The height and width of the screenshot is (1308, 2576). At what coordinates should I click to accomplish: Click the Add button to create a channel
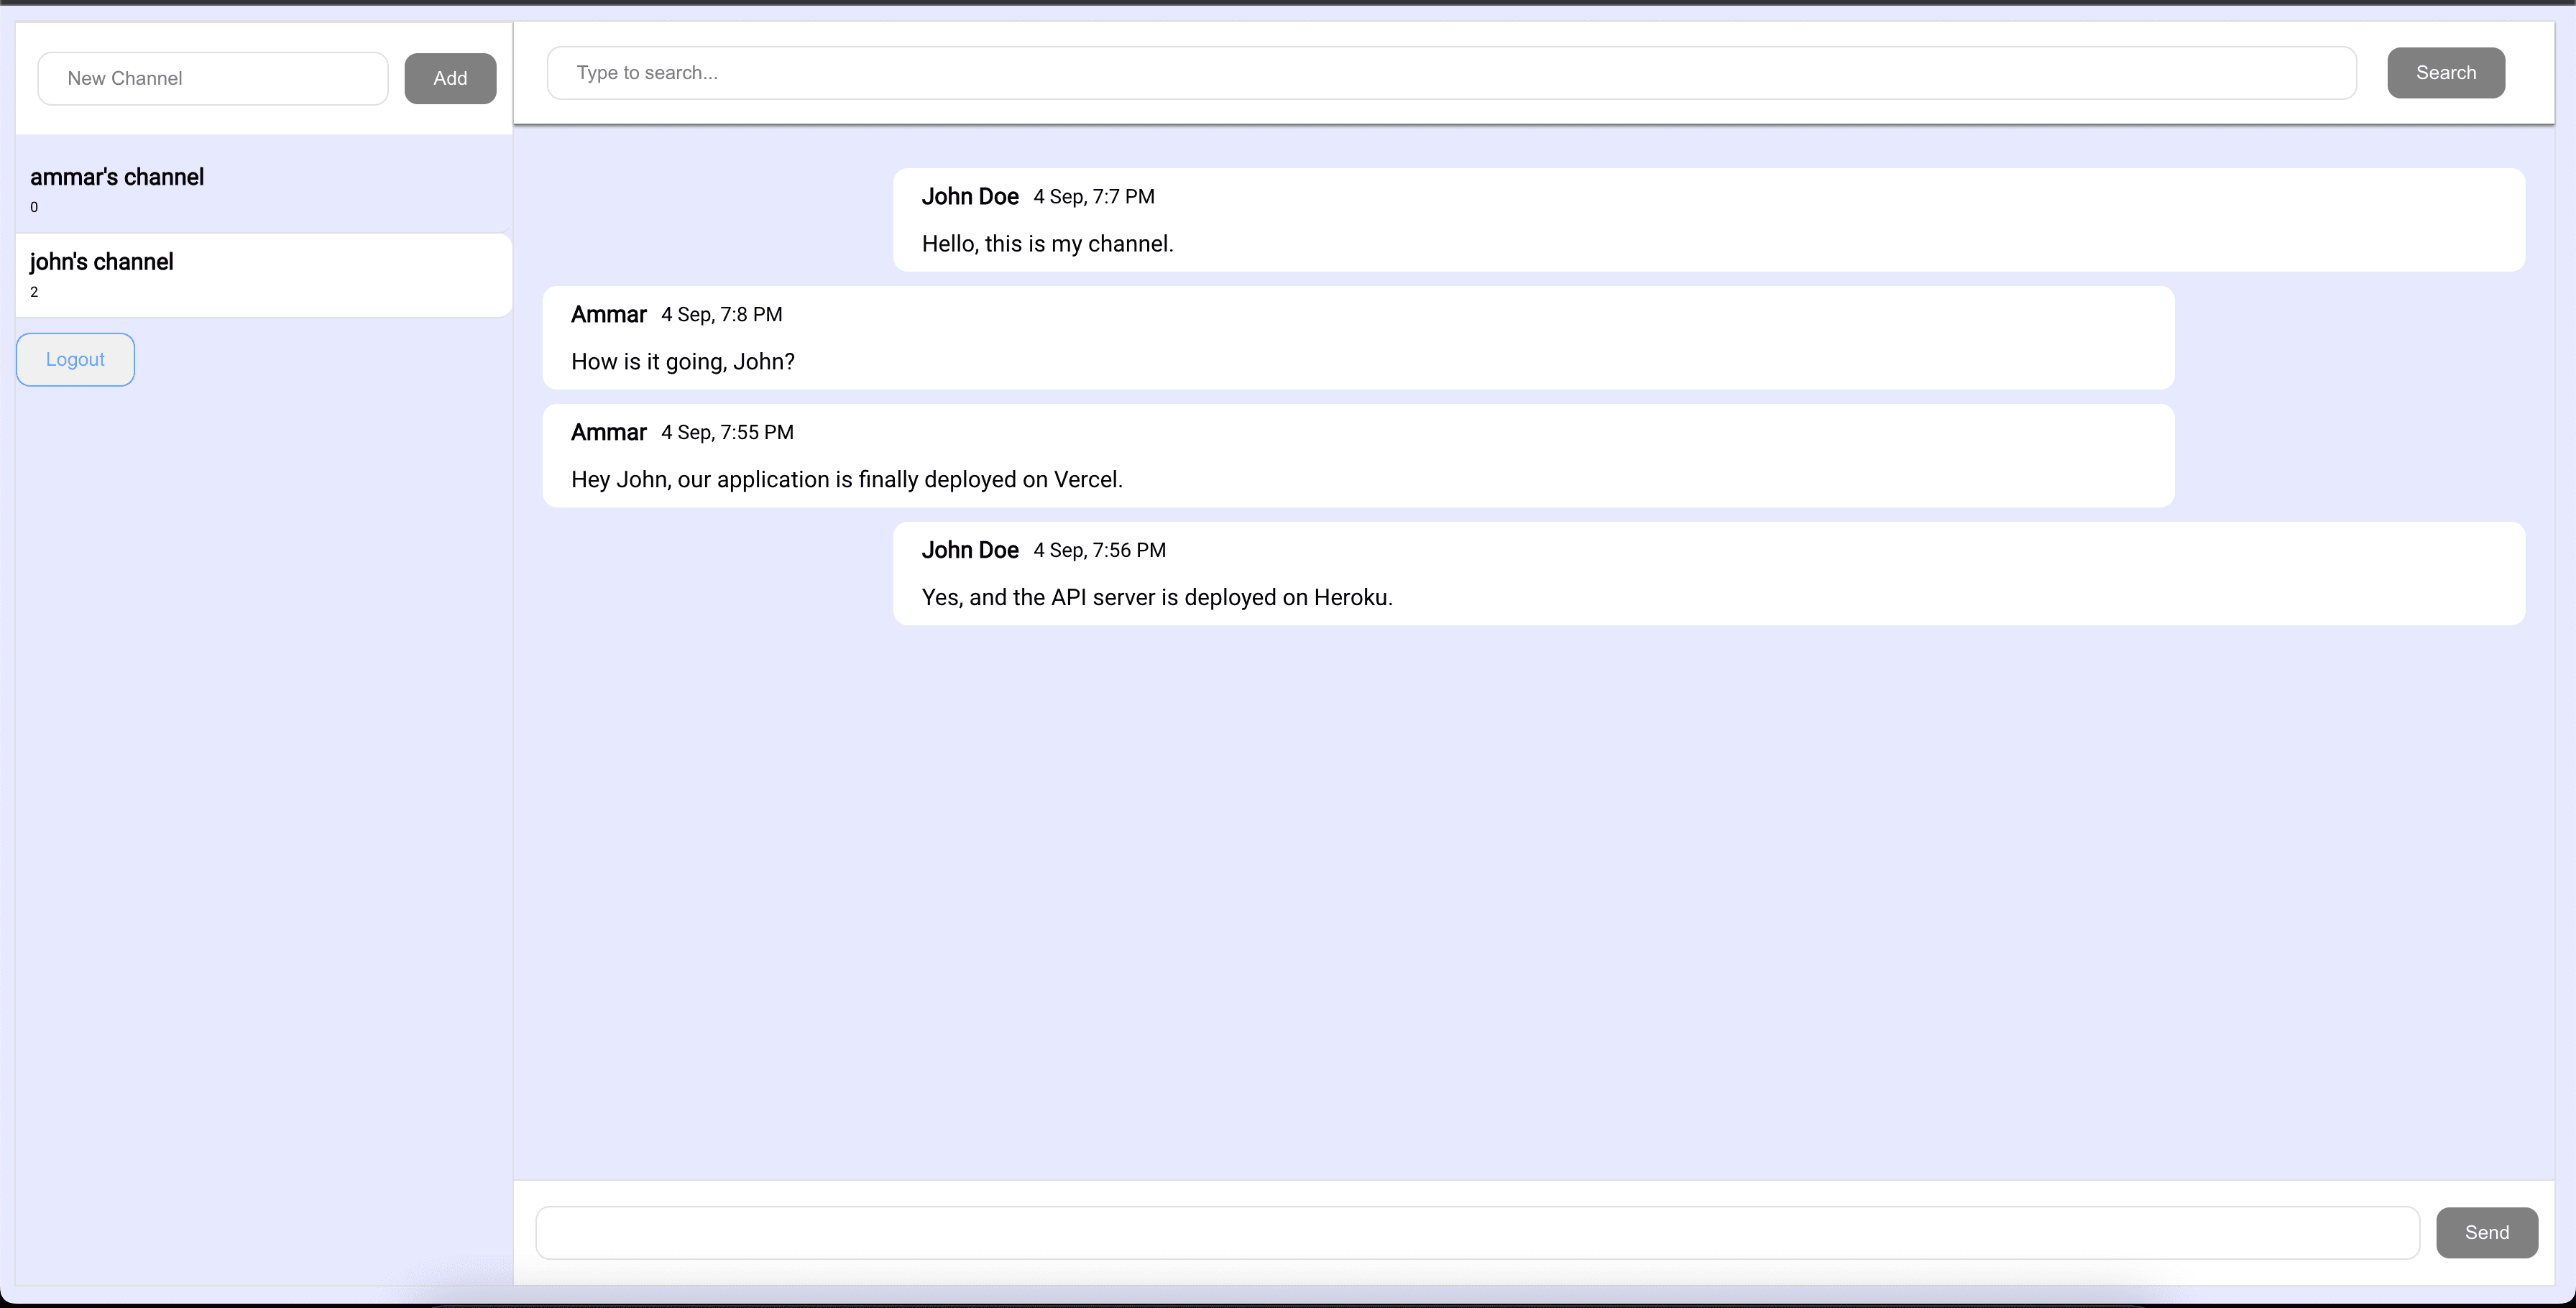coord(450,78)
